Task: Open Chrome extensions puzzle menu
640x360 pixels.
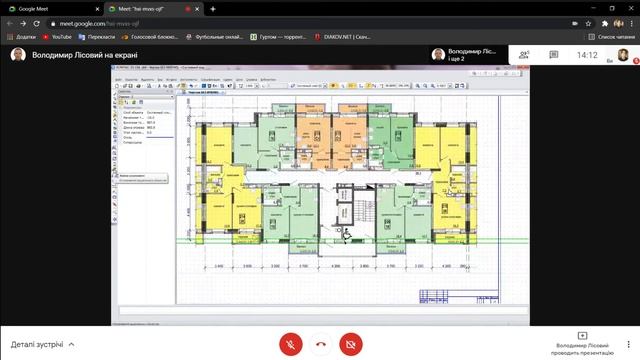Action: pyautogui.click(x=605, y=24)
